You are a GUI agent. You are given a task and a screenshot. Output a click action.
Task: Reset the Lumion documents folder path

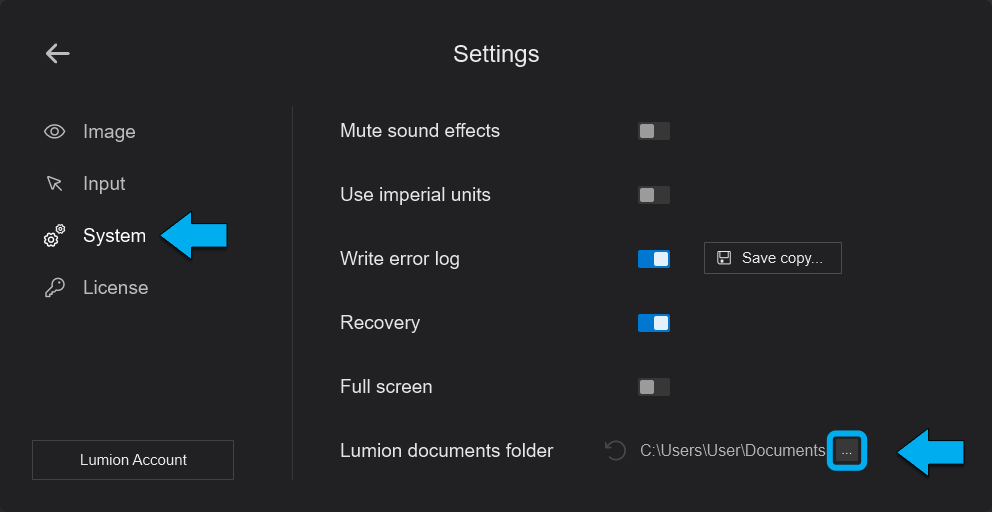point(615,451)
